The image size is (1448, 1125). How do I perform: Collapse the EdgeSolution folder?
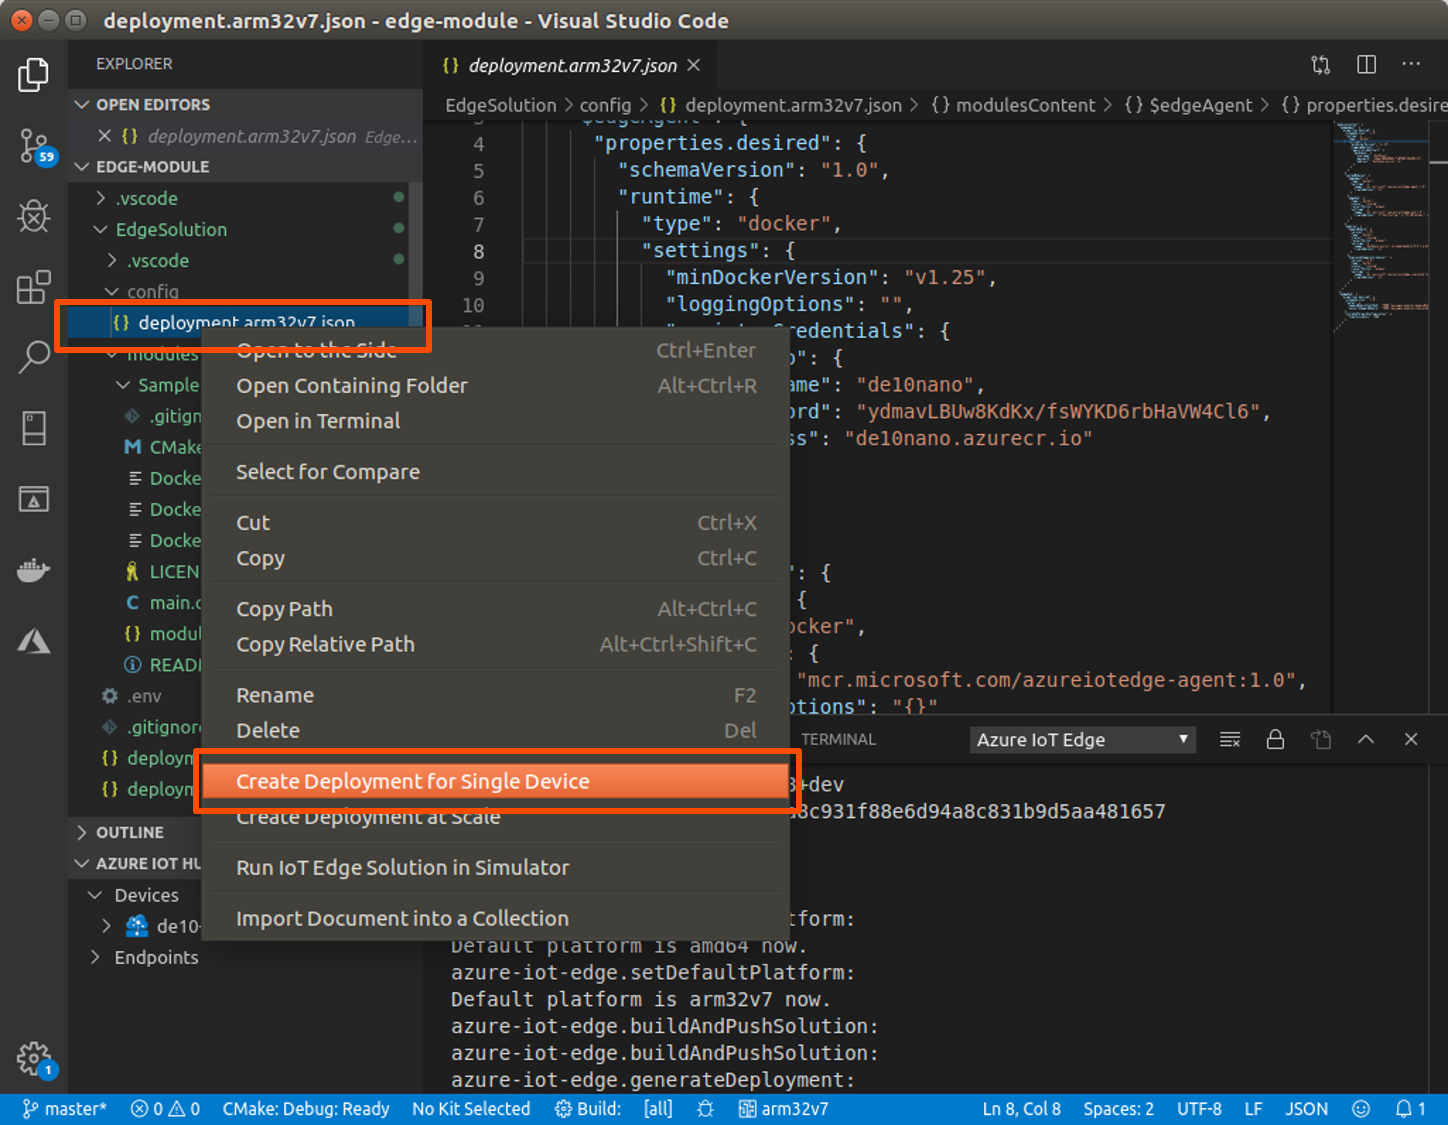coord(171,229)
